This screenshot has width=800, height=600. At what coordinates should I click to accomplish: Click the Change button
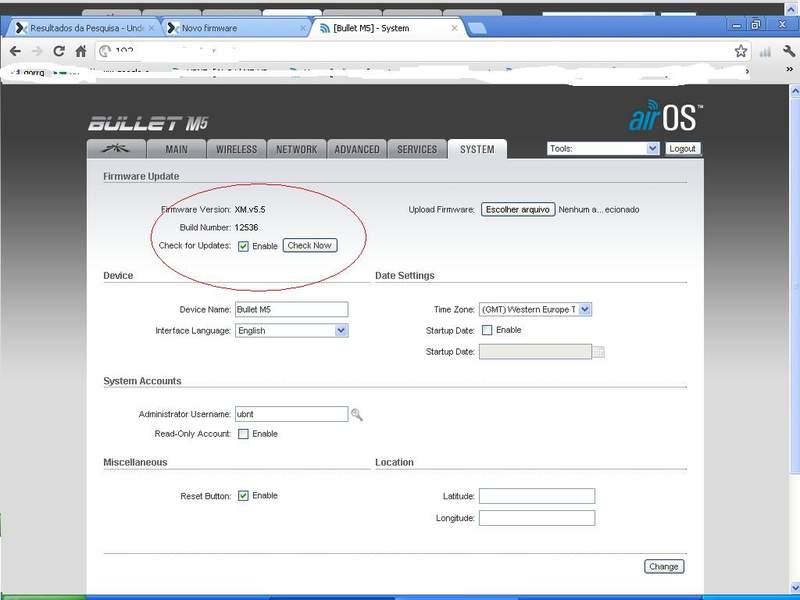click(x=664, y=566)
